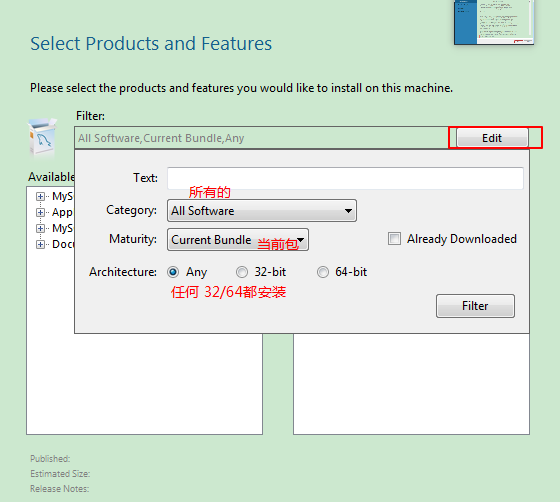
Task: Click the Maturity dropdown arrow
Action: pyautogui.click(x=301, y=240)
